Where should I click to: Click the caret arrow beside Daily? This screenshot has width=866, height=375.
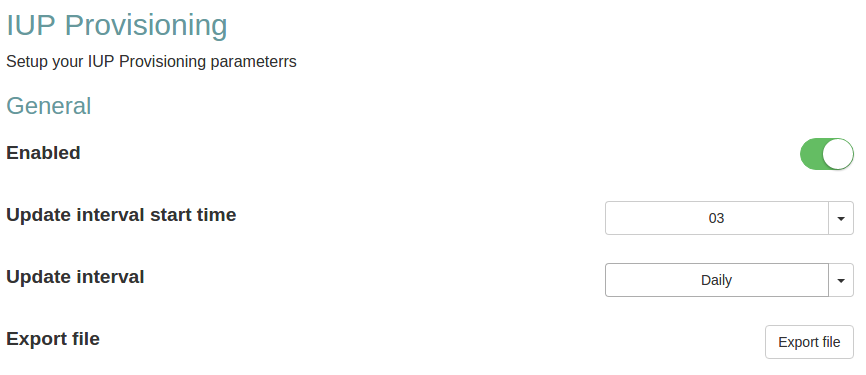[x=841, y=280]
